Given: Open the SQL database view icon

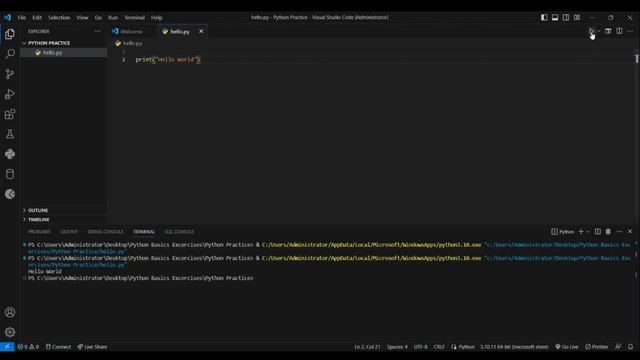Looking at the screenshot, I should click(10, 174).
